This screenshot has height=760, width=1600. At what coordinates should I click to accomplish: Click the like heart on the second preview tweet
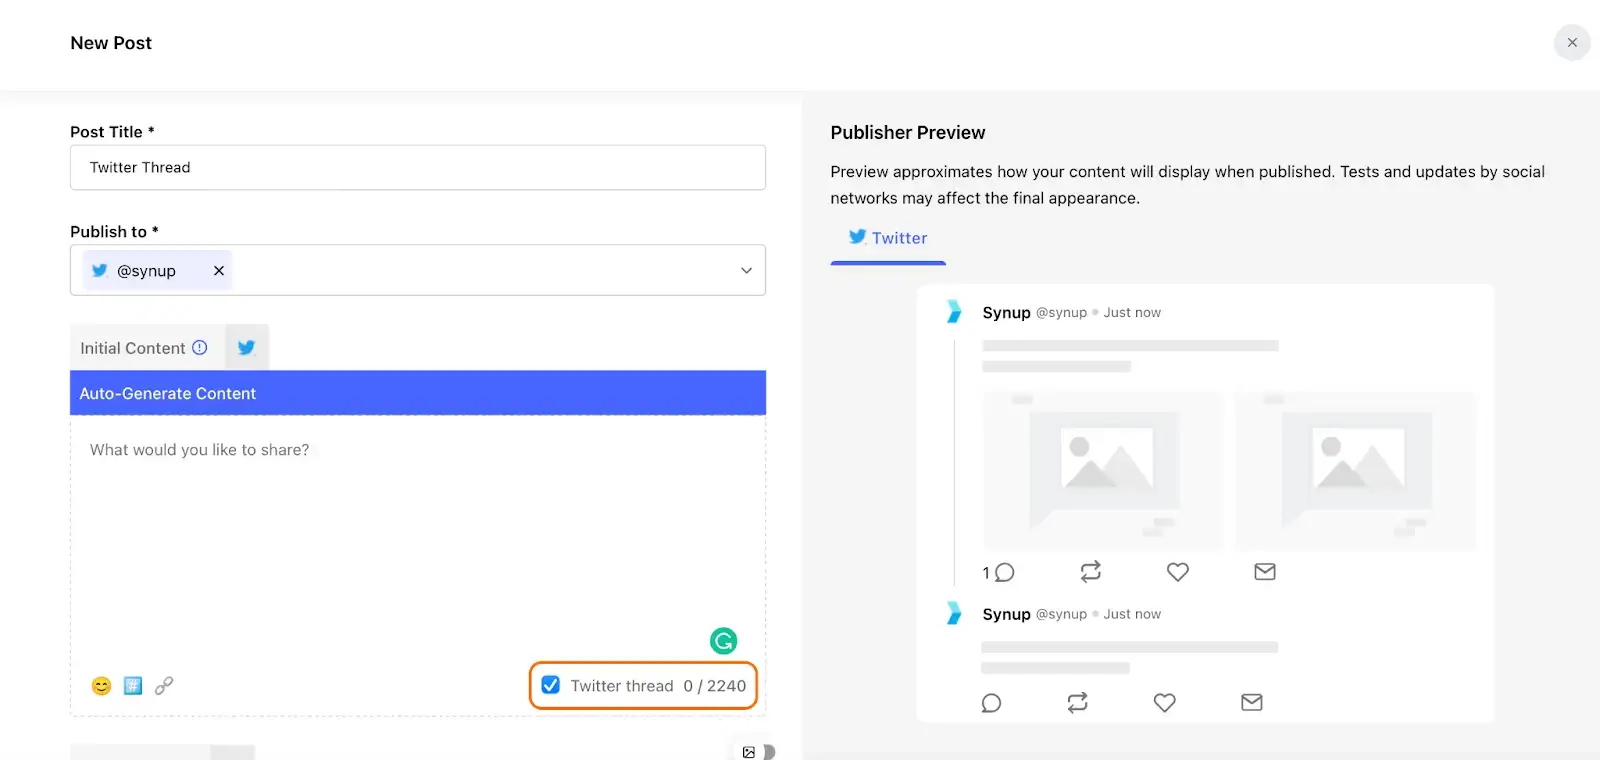1165,703
